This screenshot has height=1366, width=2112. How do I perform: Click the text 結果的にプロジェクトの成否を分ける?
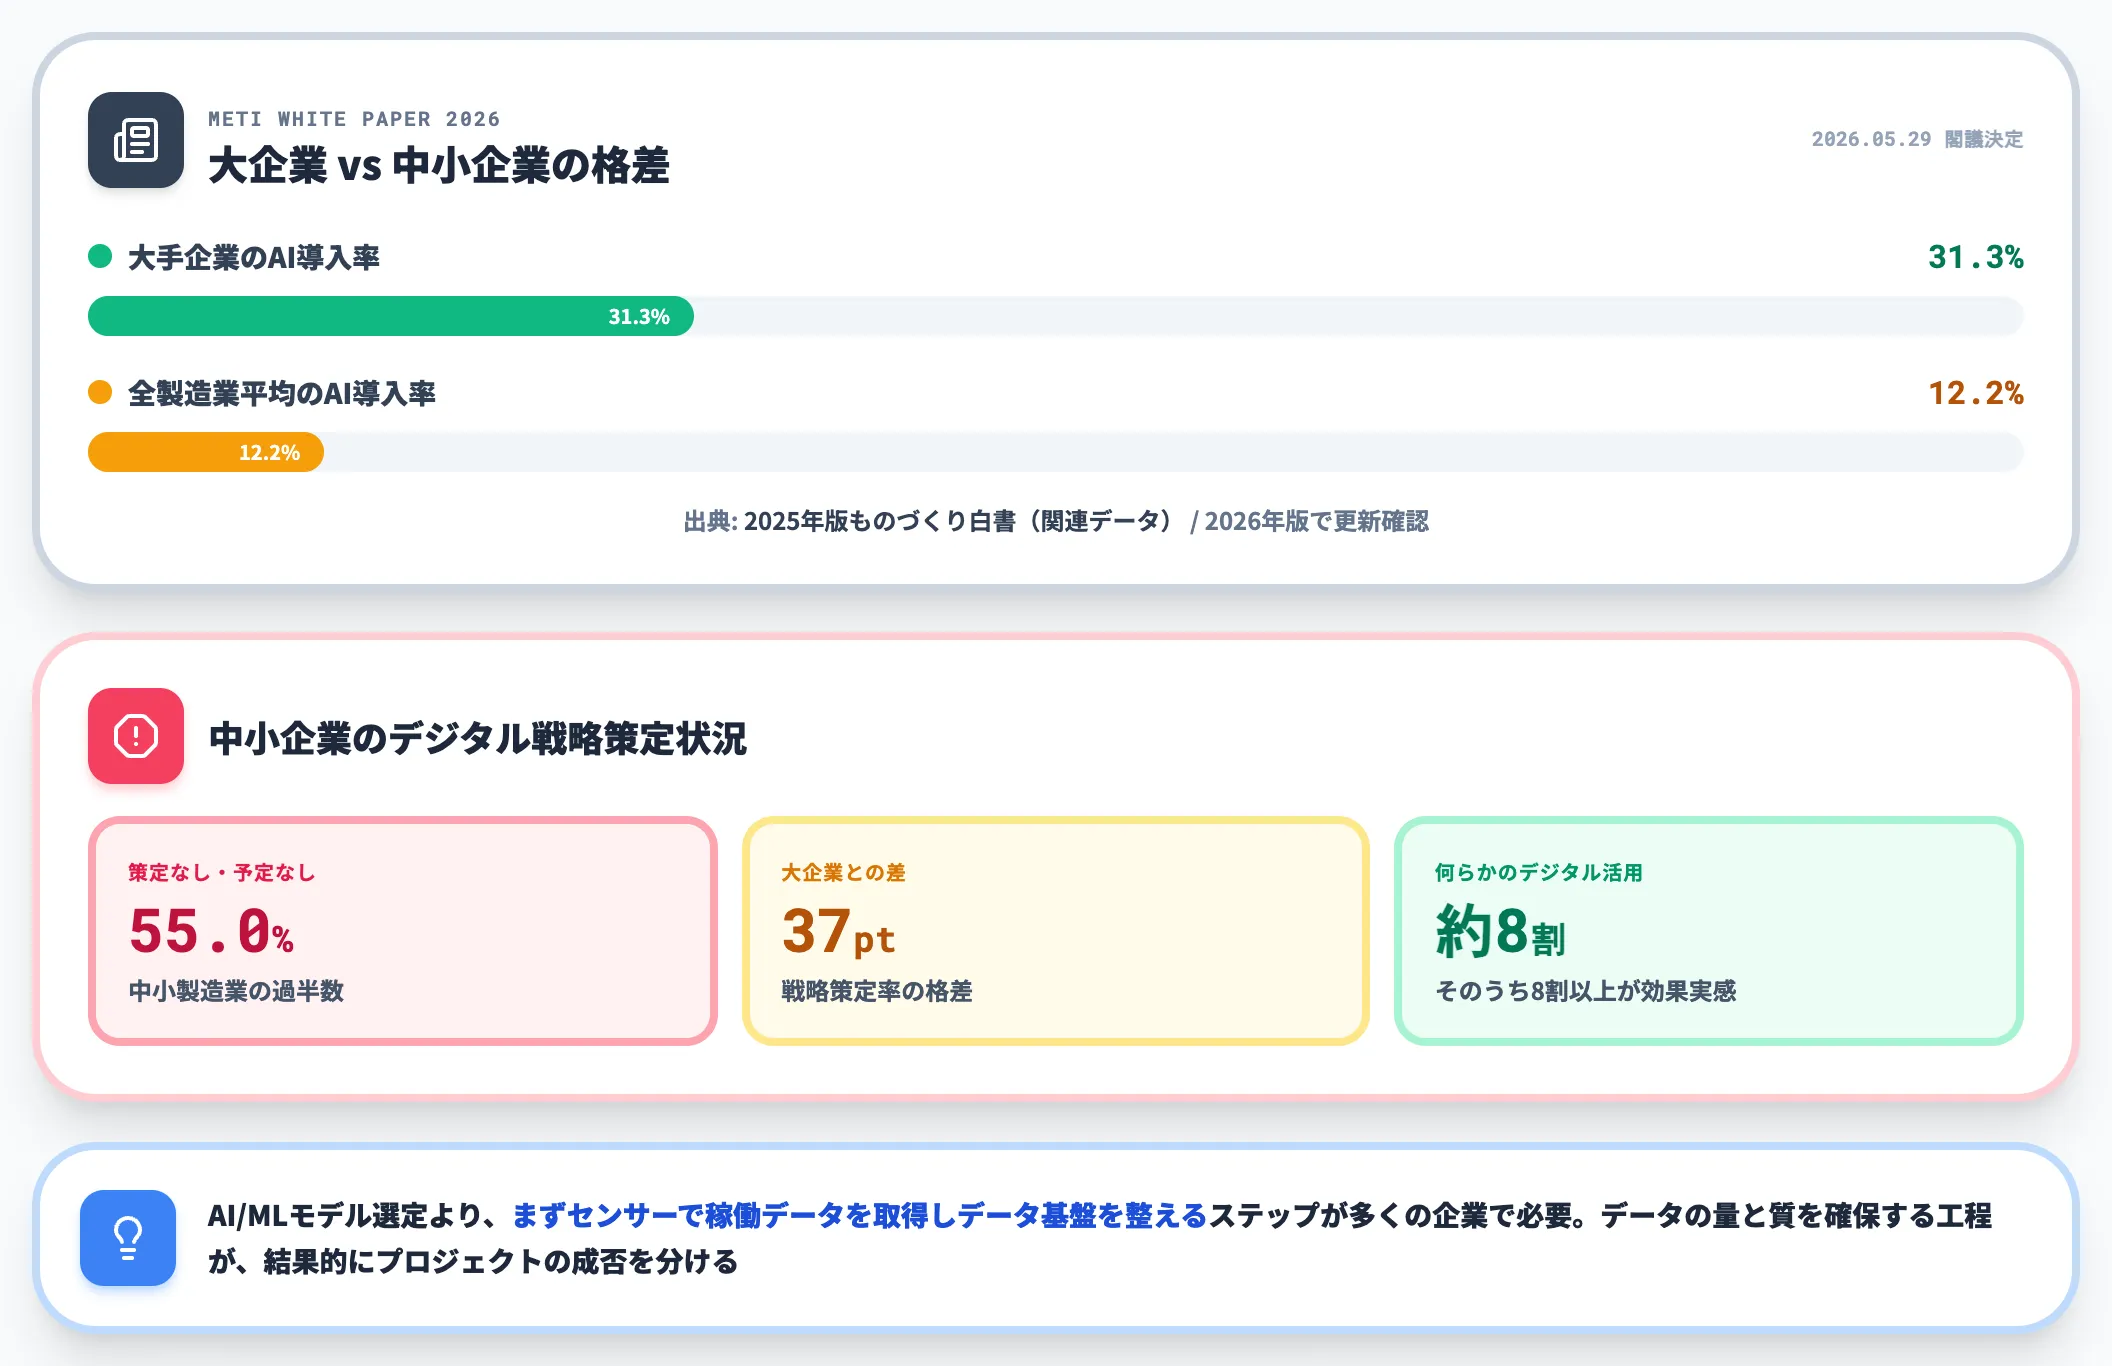tap(500, 1262)
